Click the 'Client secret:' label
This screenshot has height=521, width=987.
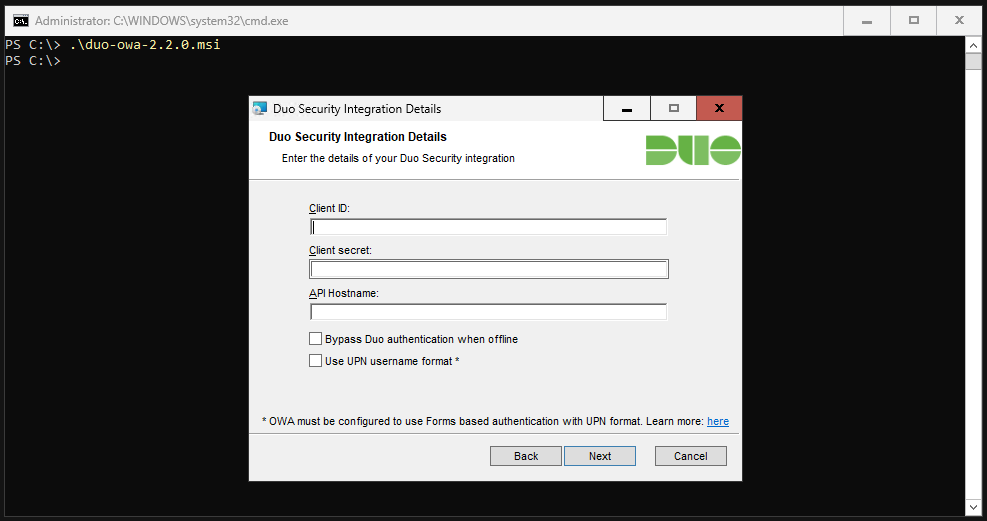pyautogui.click(x=341, y=250)
